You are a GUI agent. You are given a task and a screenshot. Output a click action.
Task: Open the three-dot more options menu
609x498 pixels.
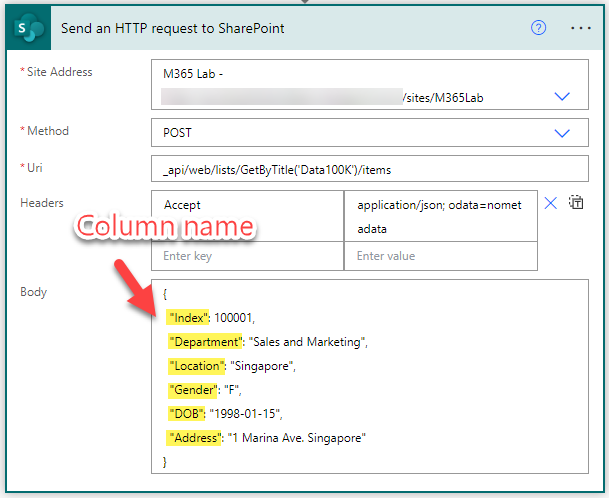point(581,28)
